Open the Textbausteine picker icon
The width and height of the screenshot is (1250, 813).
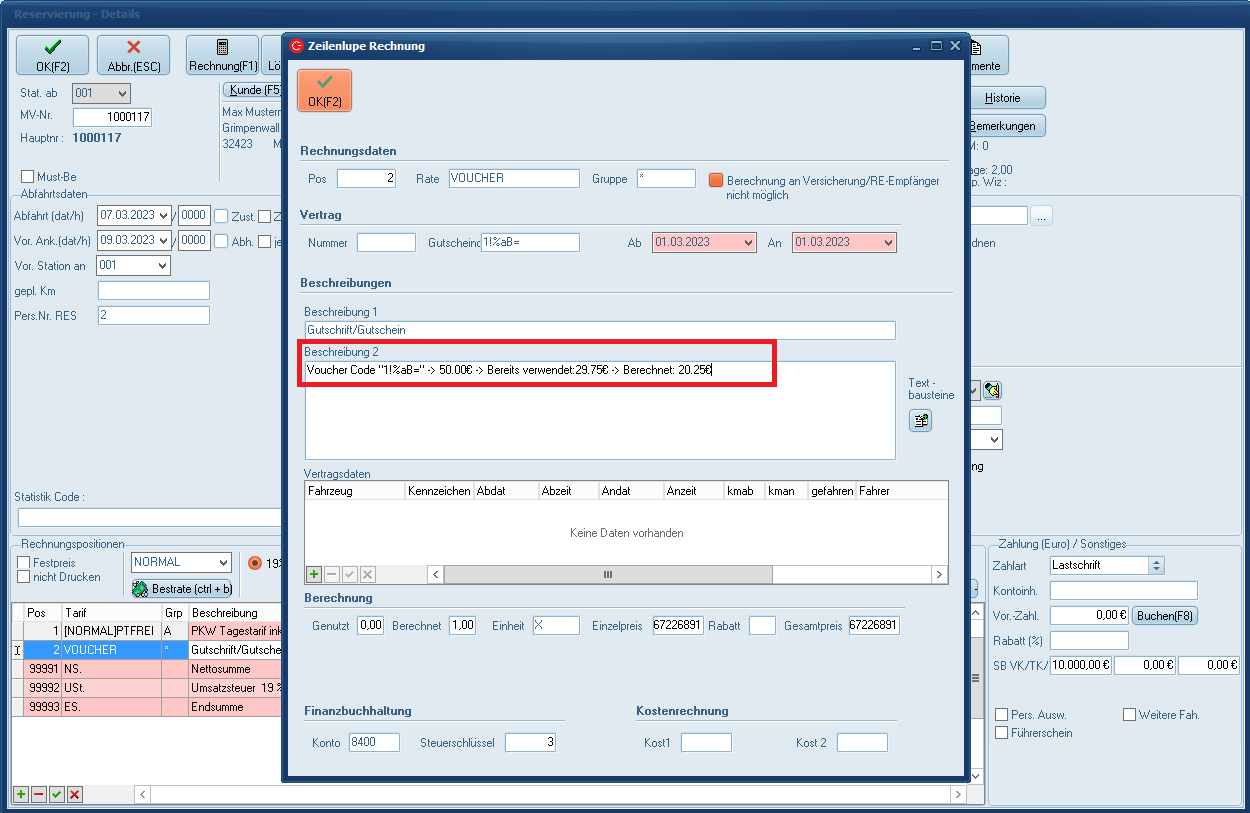tap(920, 421)
